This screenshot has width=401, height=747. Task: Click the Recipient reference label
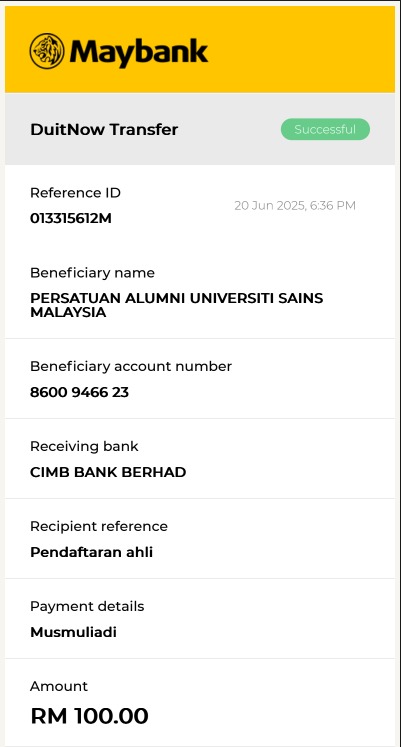(x=99, y=526)
